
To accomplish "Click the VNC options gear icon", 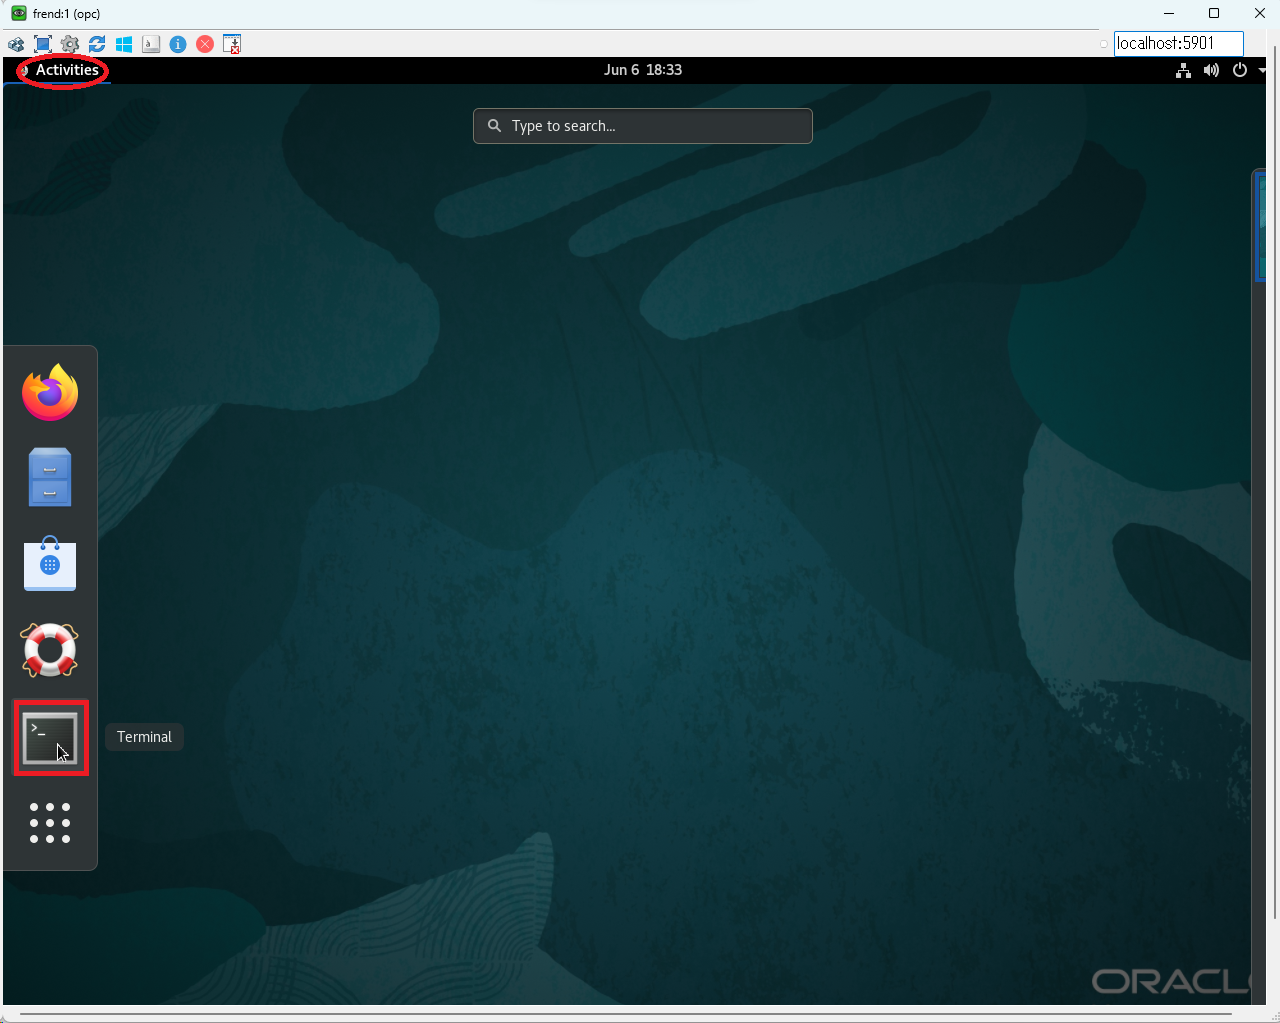I will tap(70, 44).
